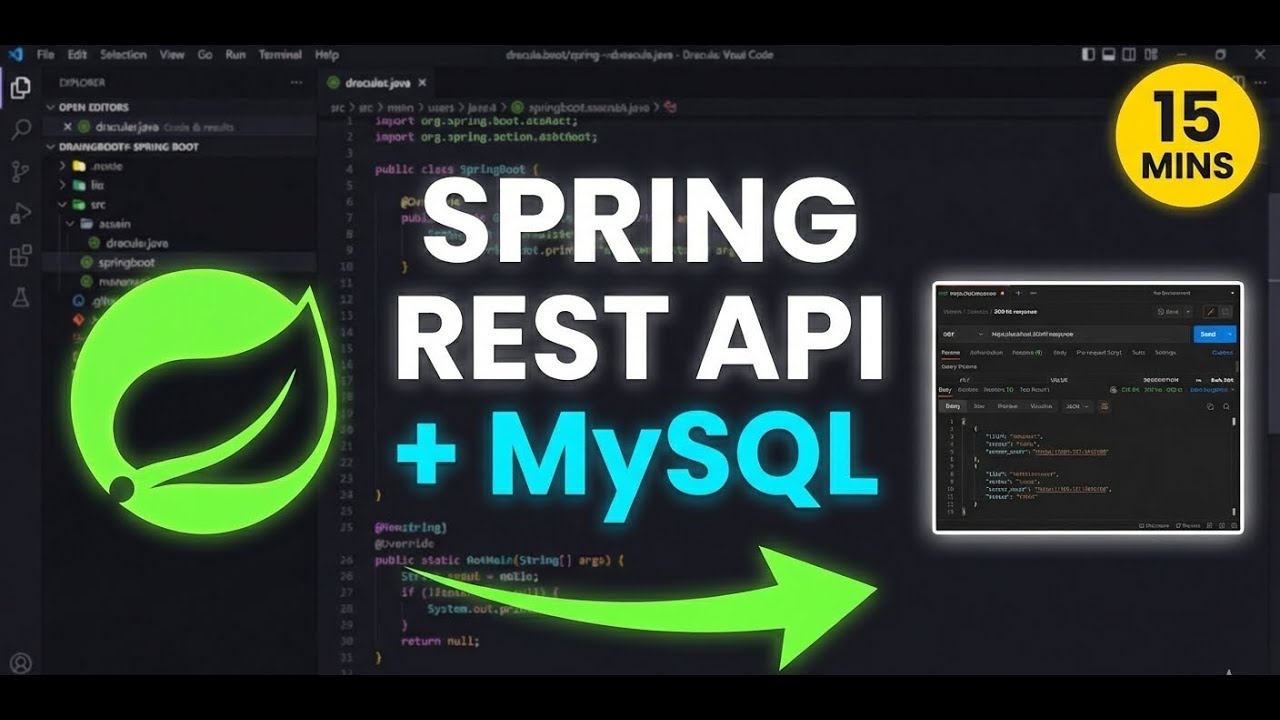Open the Search view icon

point(20,130)
